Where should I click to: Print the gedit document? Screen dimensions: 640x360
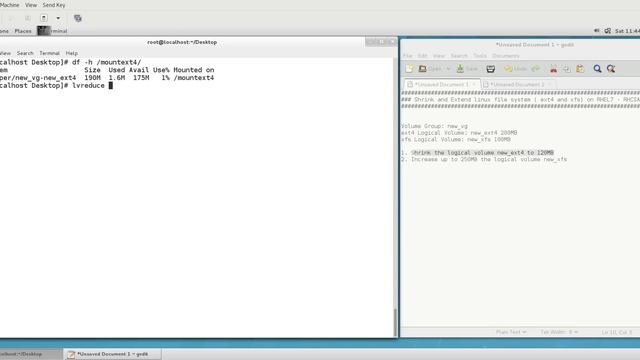[491, 69]
